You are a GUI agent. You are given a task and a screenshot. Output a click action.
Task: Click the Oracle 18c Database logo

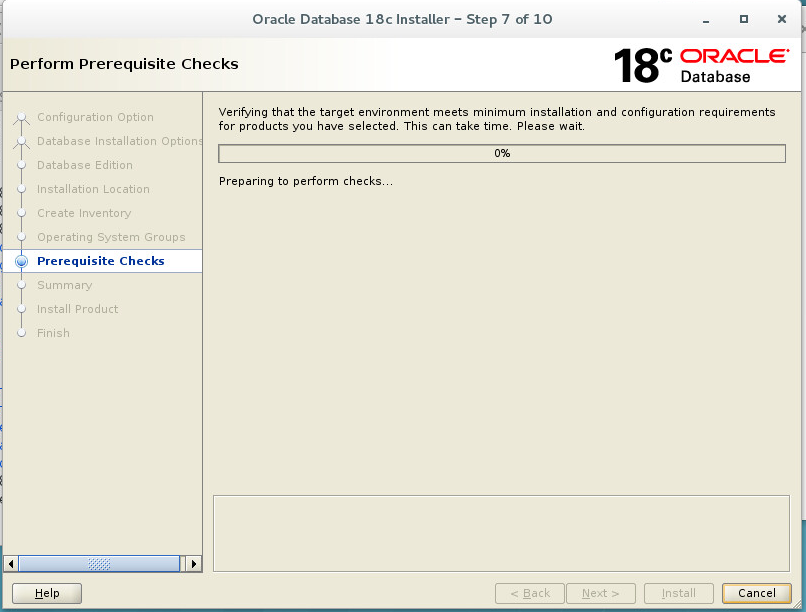pos(702,65)
